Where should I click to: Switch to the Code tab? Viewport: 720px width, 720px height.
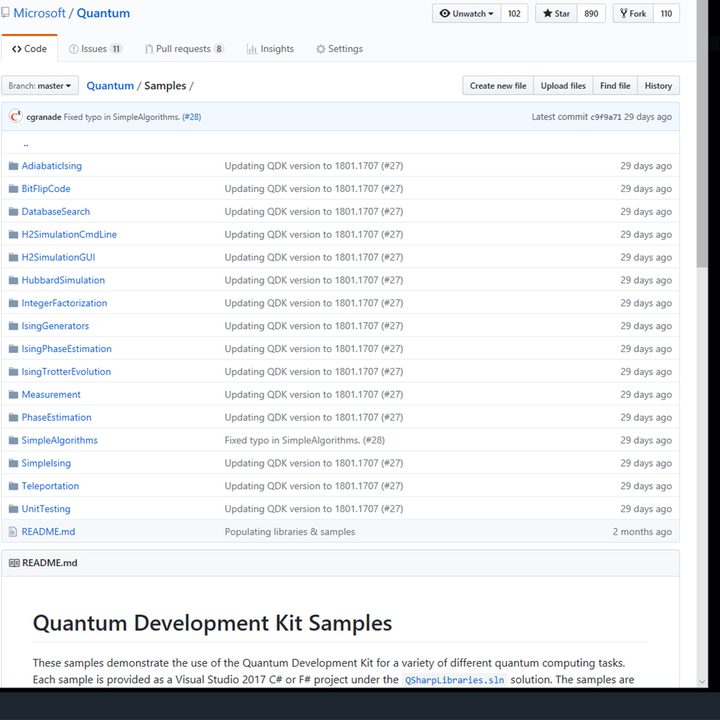click(x=29, y=49)
